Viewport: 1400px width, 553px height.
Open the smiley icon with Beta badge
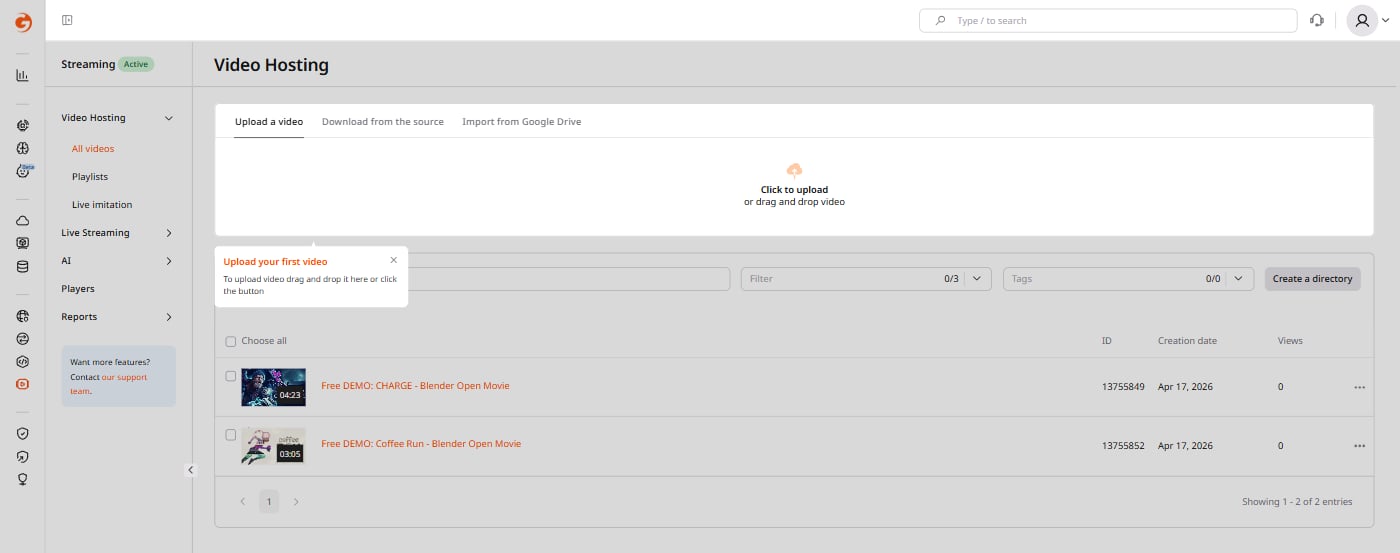(x=23, y=171)
